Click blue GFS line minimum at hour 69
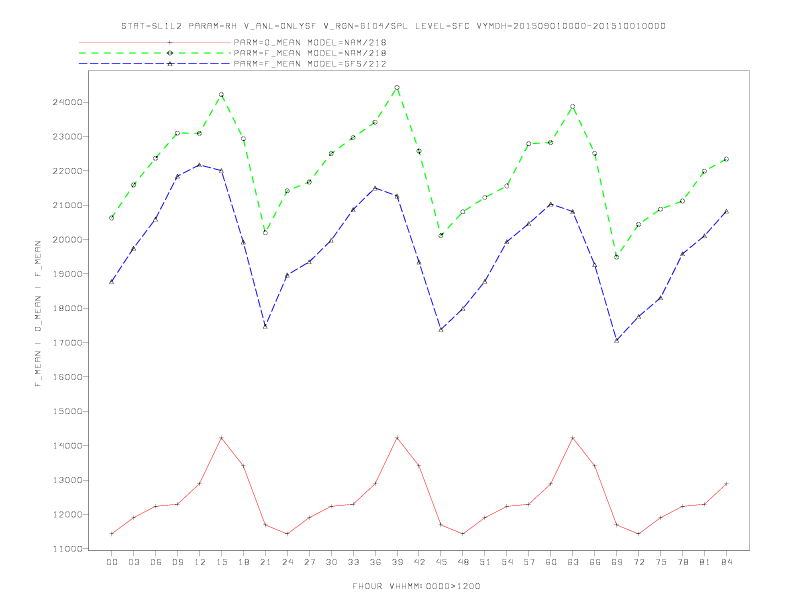This screenshot has height=612, width=792. pos(617,340)
